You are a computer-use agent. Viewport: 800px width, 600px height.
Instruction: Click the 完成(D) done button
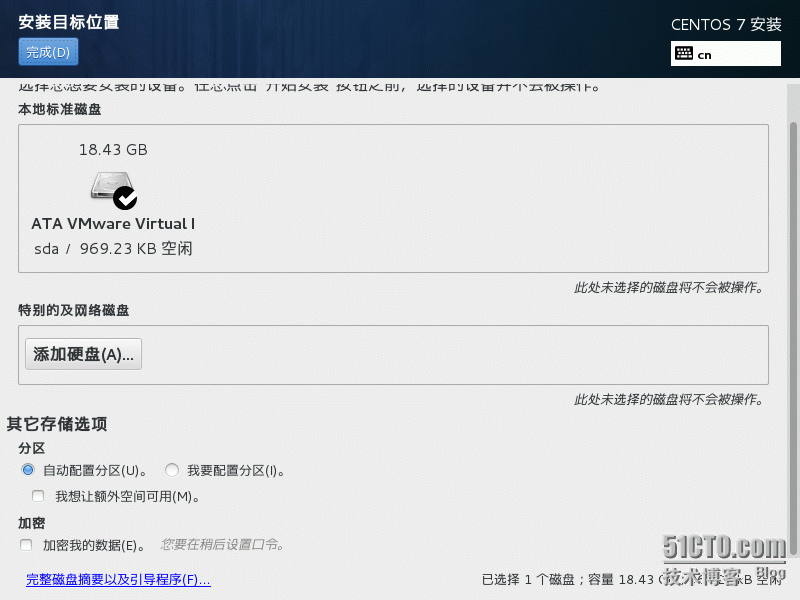pyautogui.click(x=48, y=52)
